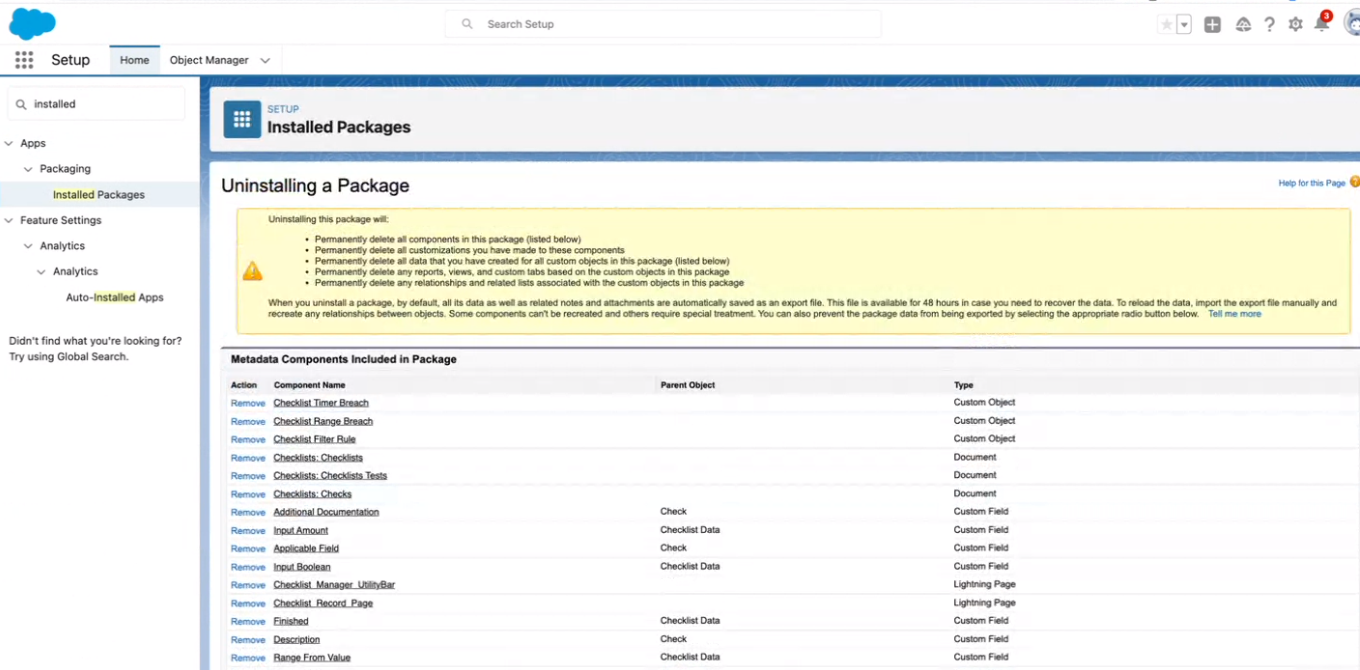This screenshot has width=1360, height=670.
Task: Expand the Object Manager tab dropdown chevron
Action: 265,60
